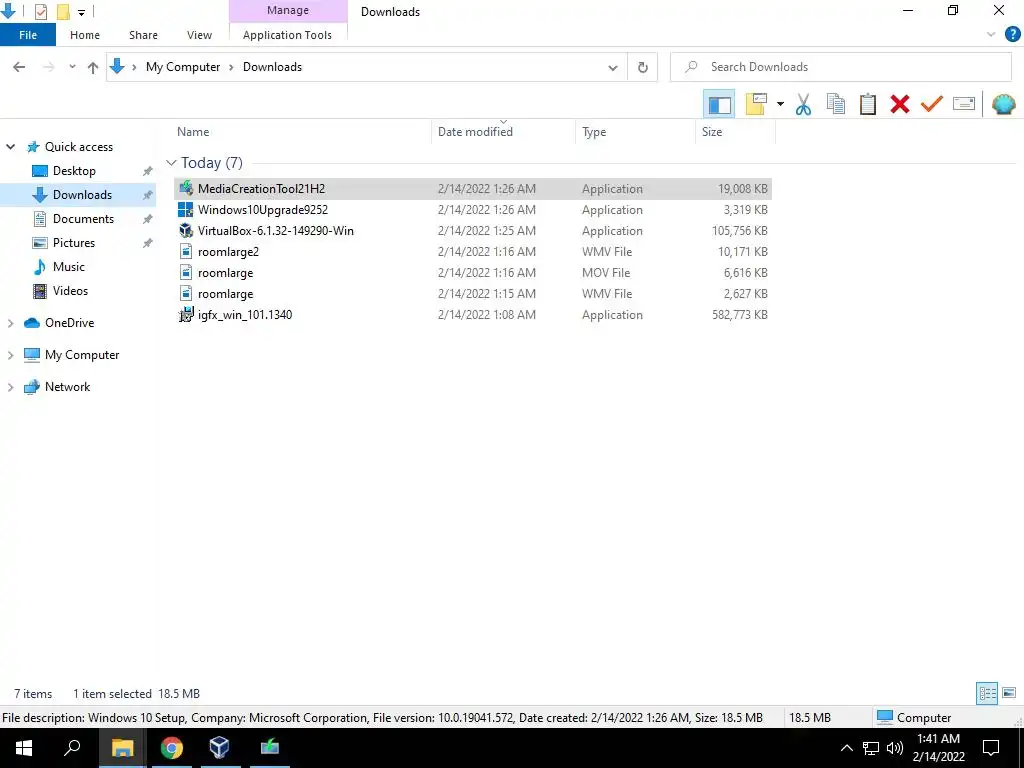Select the igfx_win_101.1340 file

pos(473,315)
